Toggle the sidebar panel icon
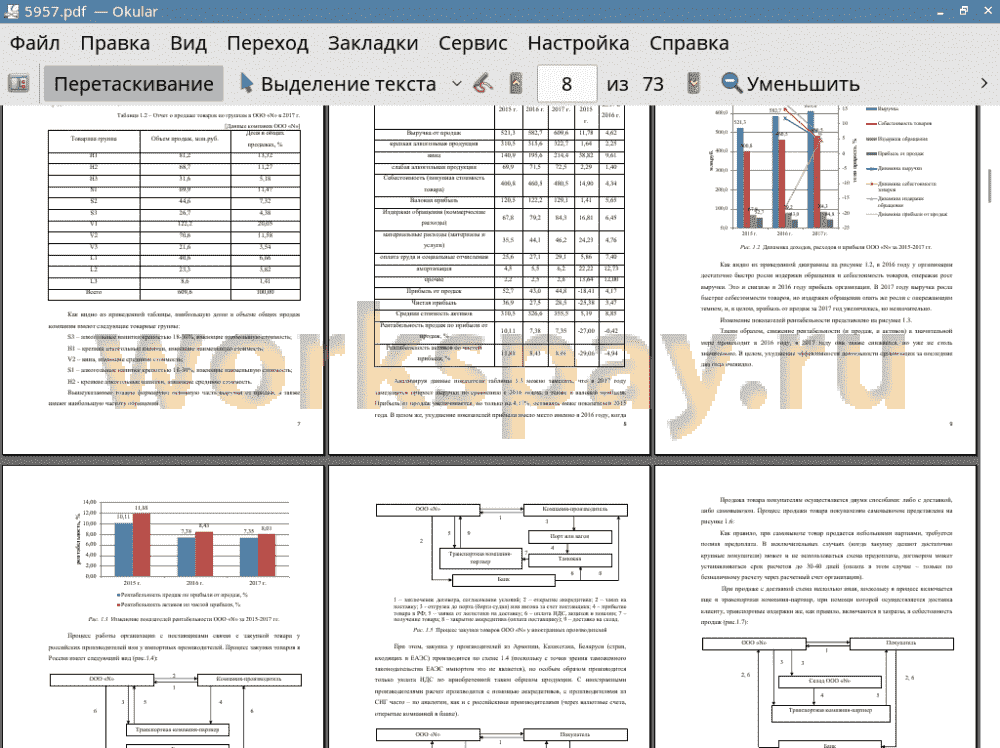Screen dimensions: 1000x748 coord(18,84)
